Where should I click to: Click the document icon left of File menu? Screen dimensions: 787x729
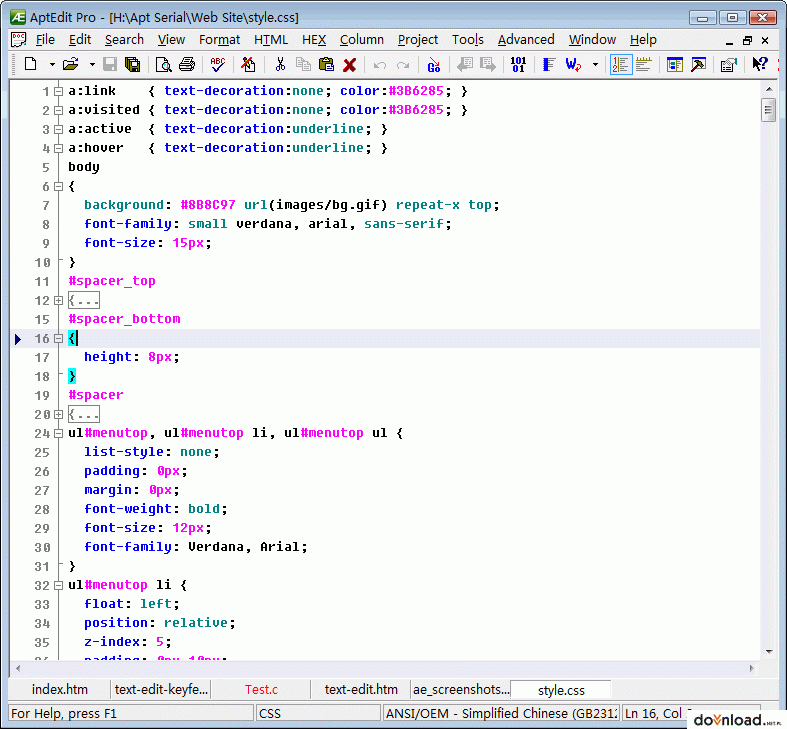coord(19,40)
